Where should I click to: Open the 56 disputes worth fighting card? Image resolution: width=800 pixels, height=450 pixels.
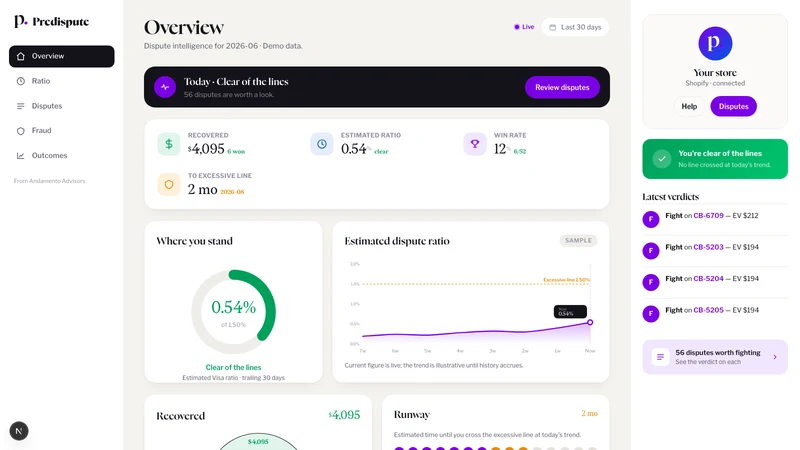pyautogui.click(x=715, y=357)
